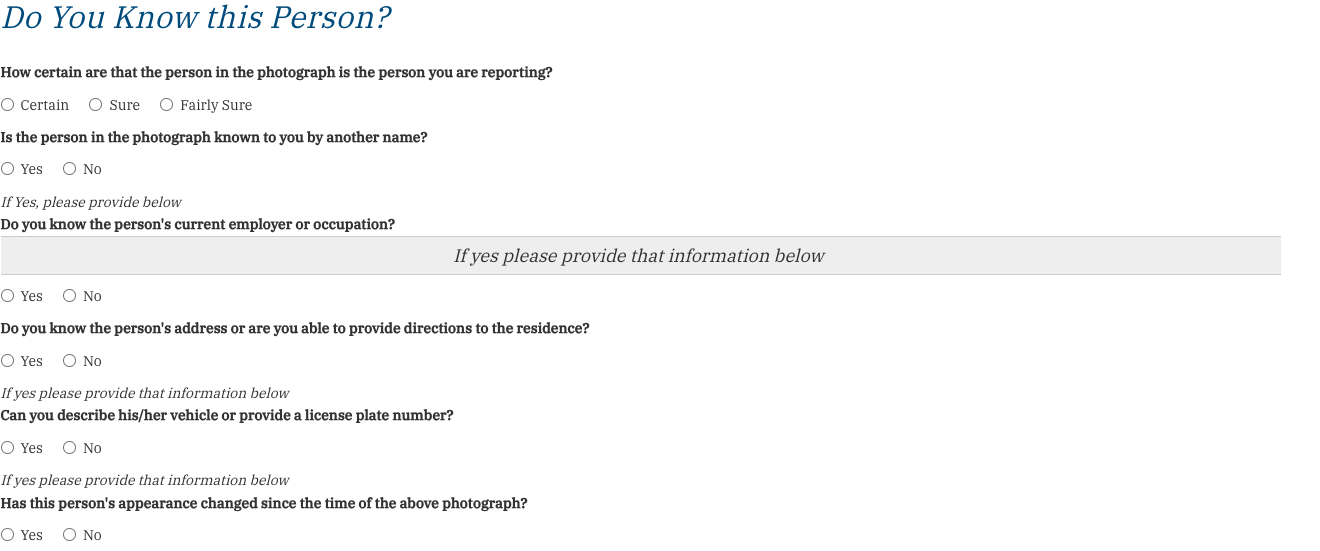Viewport: 1320px width, 551px height.
Task: Click the gray "If yes please provide" banner
Action: point(640,256)
